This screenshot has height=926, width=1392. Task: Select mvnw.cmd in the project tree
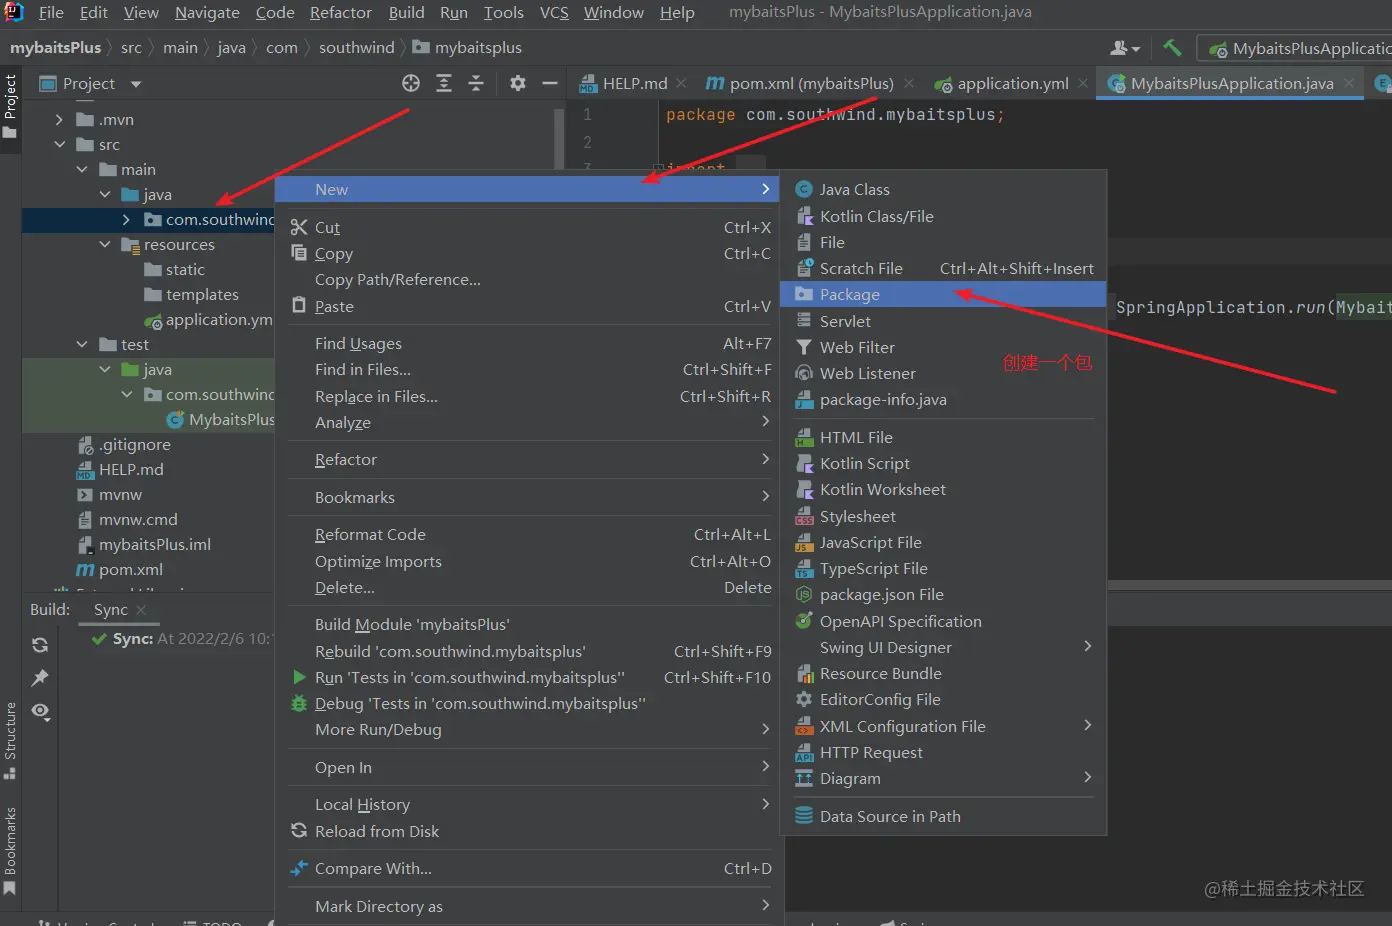[138, 520]
